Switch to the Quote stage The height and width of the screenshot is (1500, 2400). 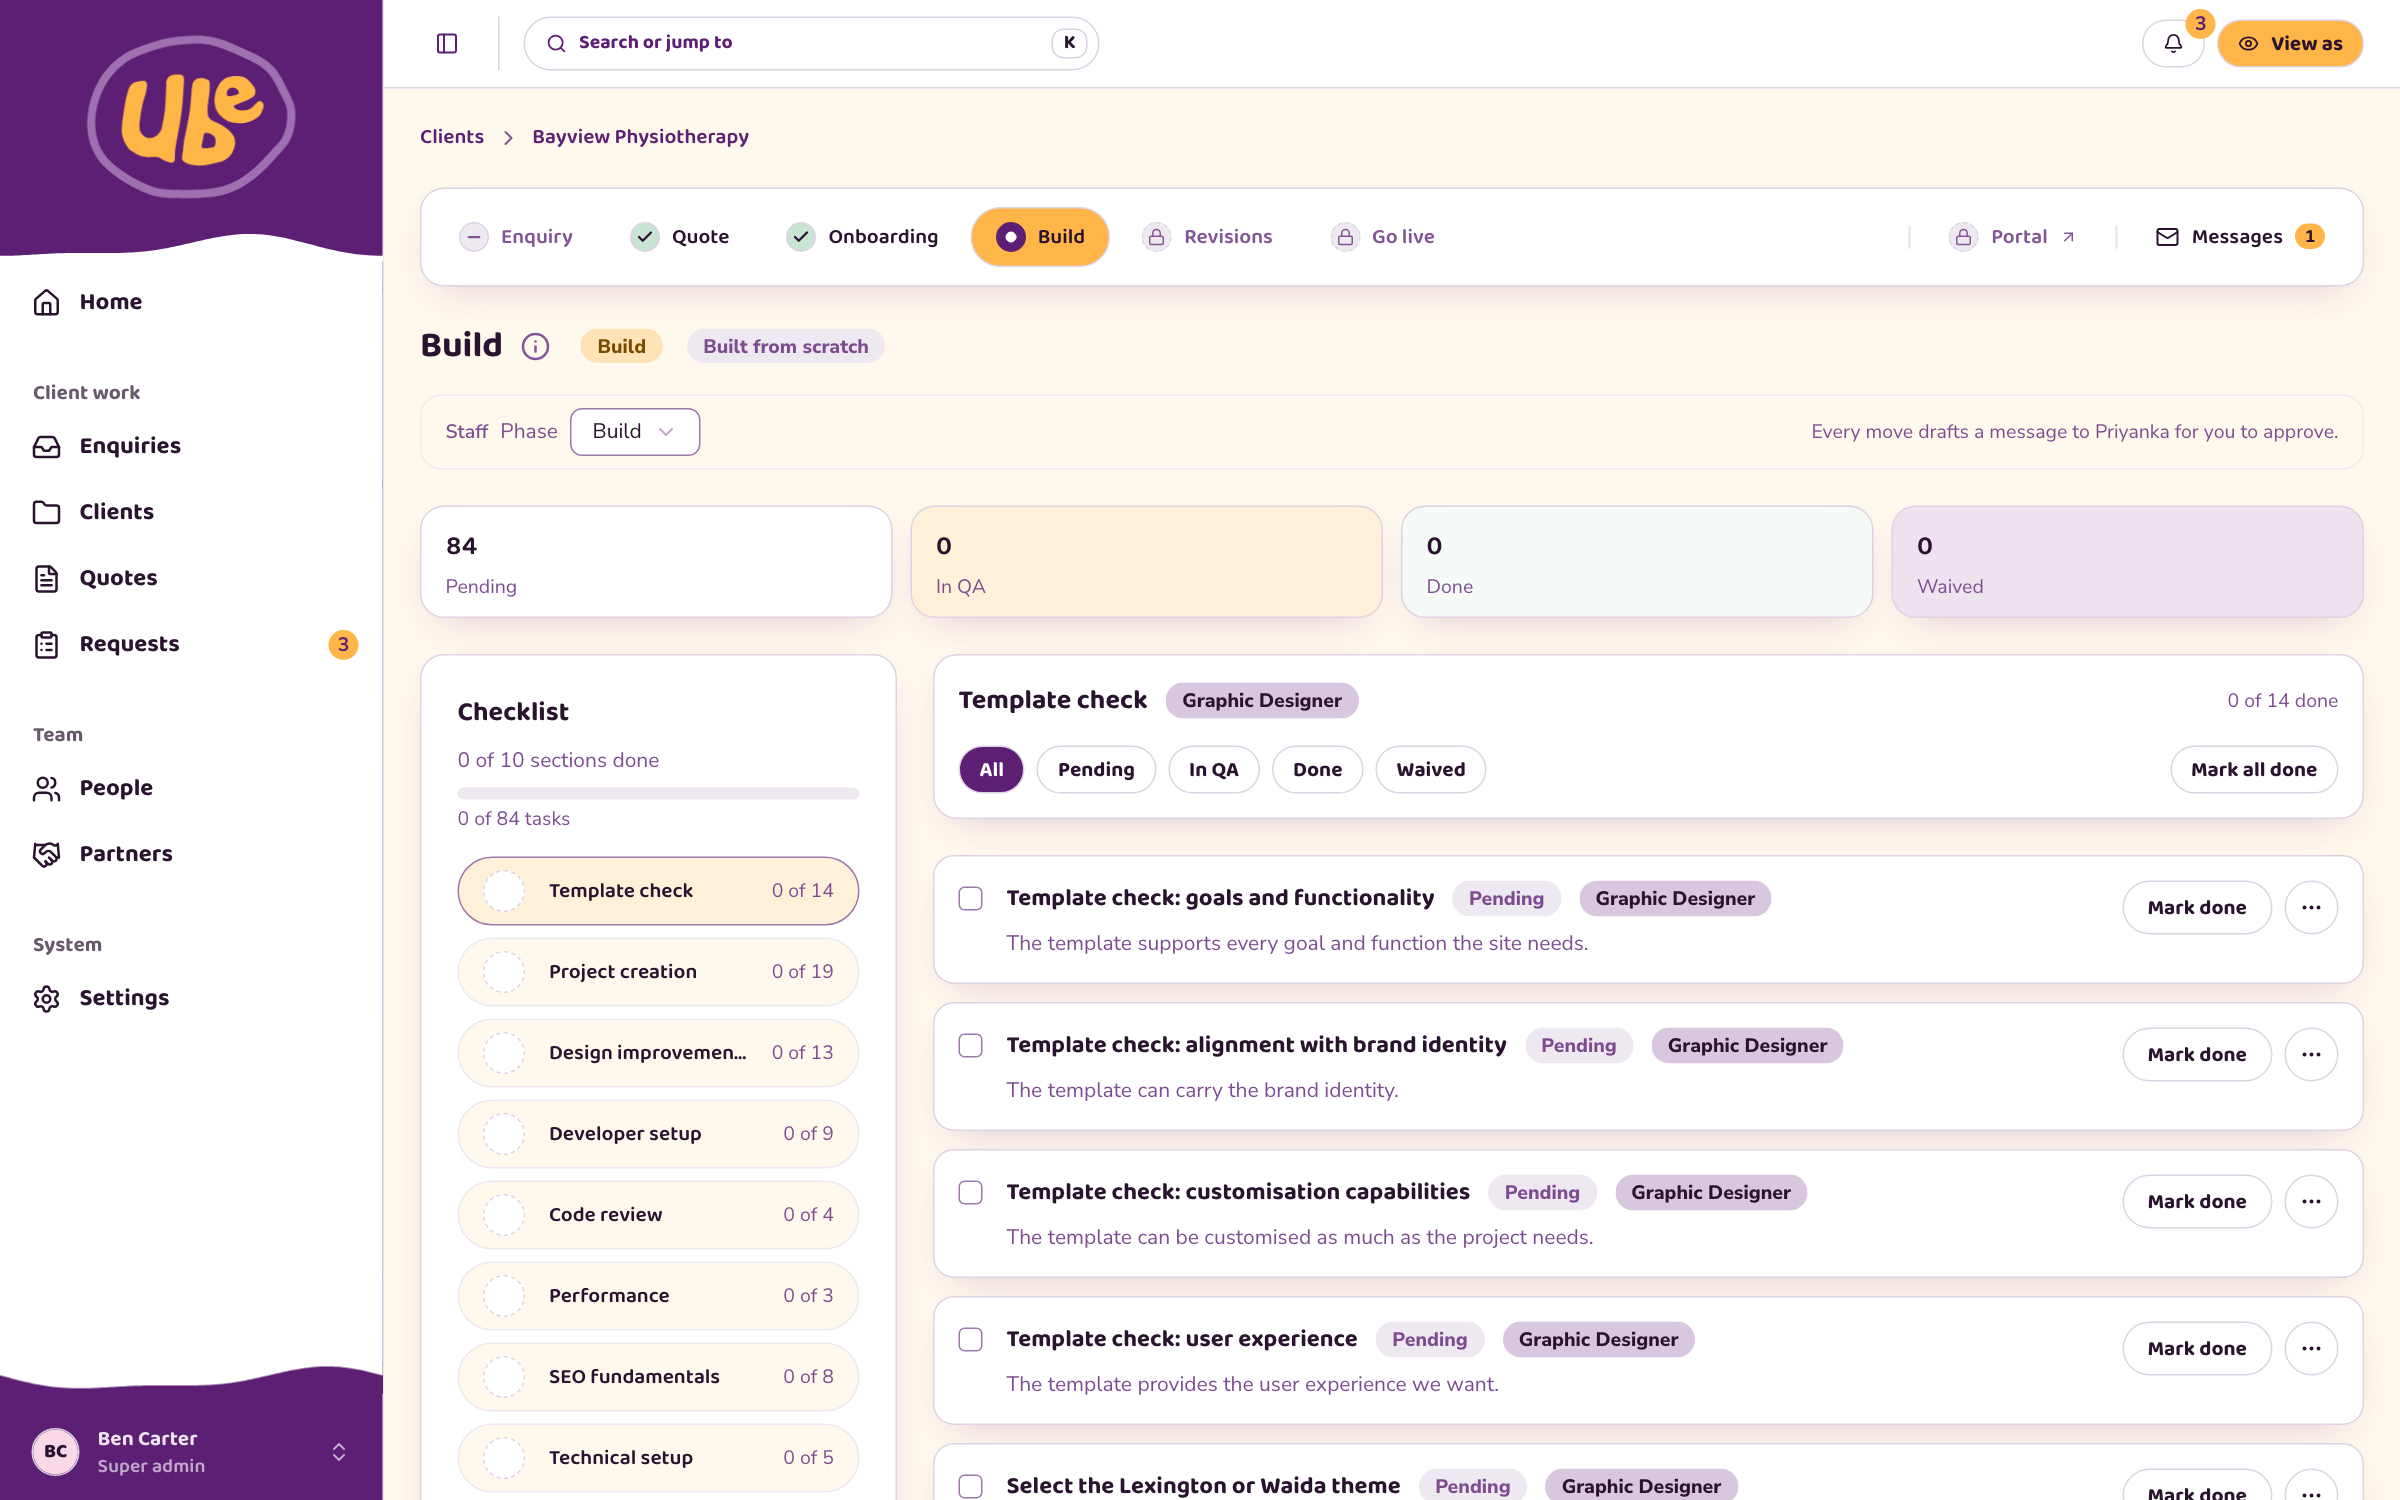click(680, 237)
